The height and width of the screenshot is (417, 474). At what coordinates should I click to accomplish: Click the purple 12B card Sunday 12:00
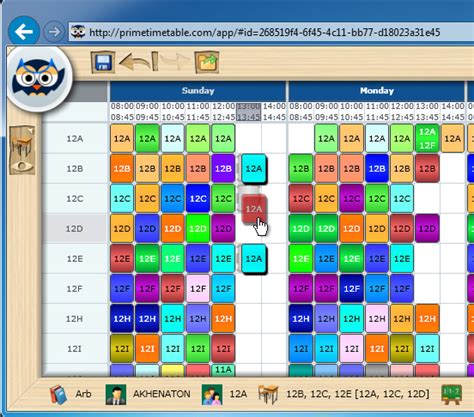pos(223,169)
